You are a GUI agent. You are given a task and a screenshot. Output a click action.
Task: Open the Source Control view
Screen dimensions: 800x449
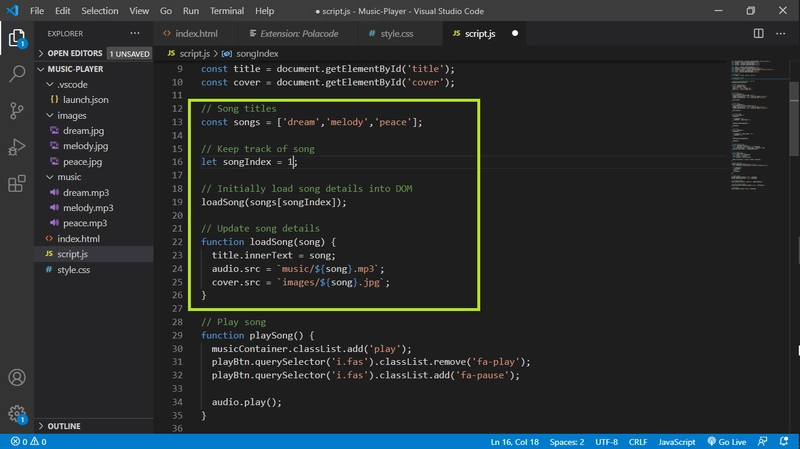[x=17, y=110]
